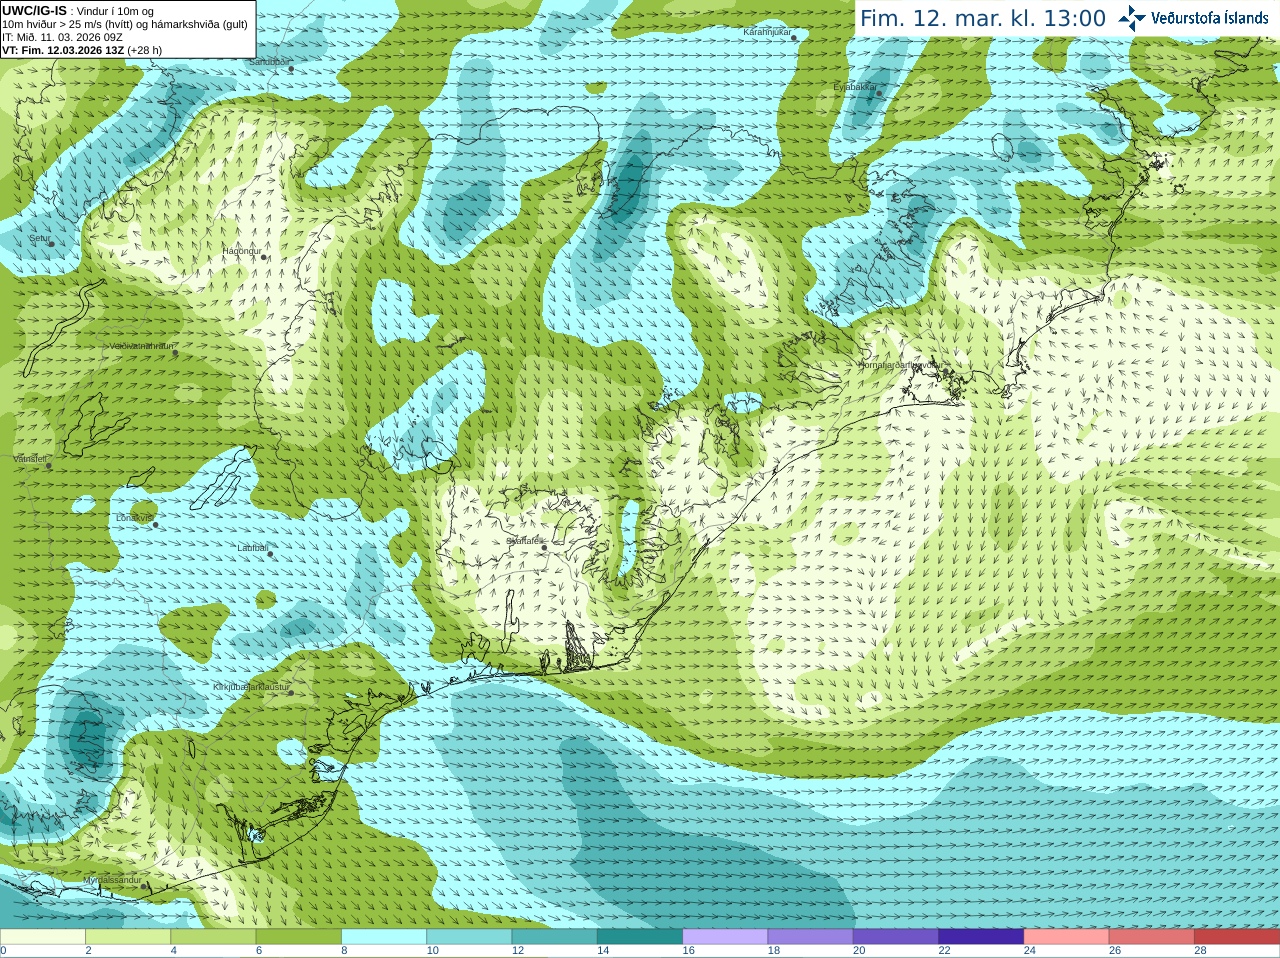This screenshot has width=1280, height=958.
Task: Click the 12–14 m/s teal legend swatch
Action: [x=555, y=937]
